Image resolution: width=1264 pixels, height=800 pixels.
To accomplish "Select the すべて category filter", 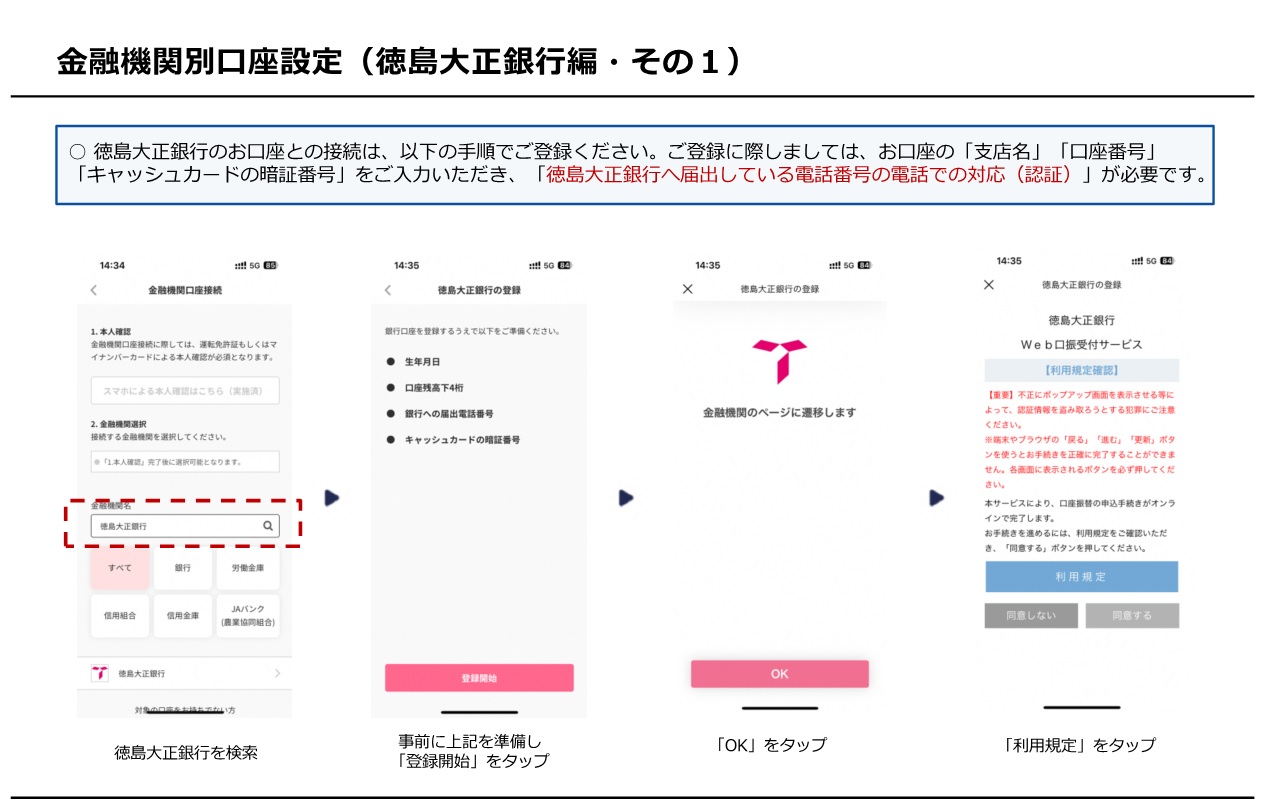I will point(120,568).
